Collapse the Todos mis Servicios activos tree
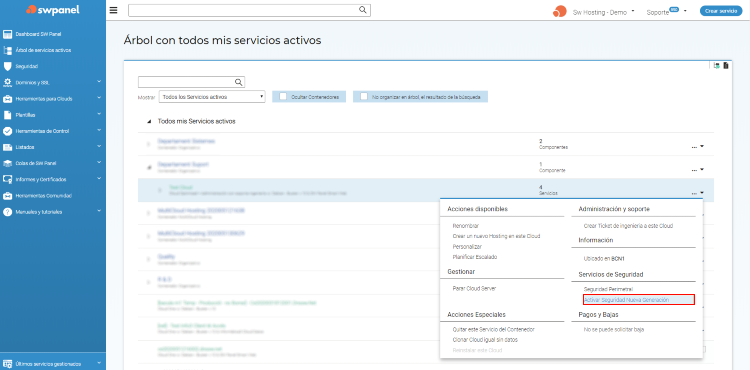 (x=148, y=122)
